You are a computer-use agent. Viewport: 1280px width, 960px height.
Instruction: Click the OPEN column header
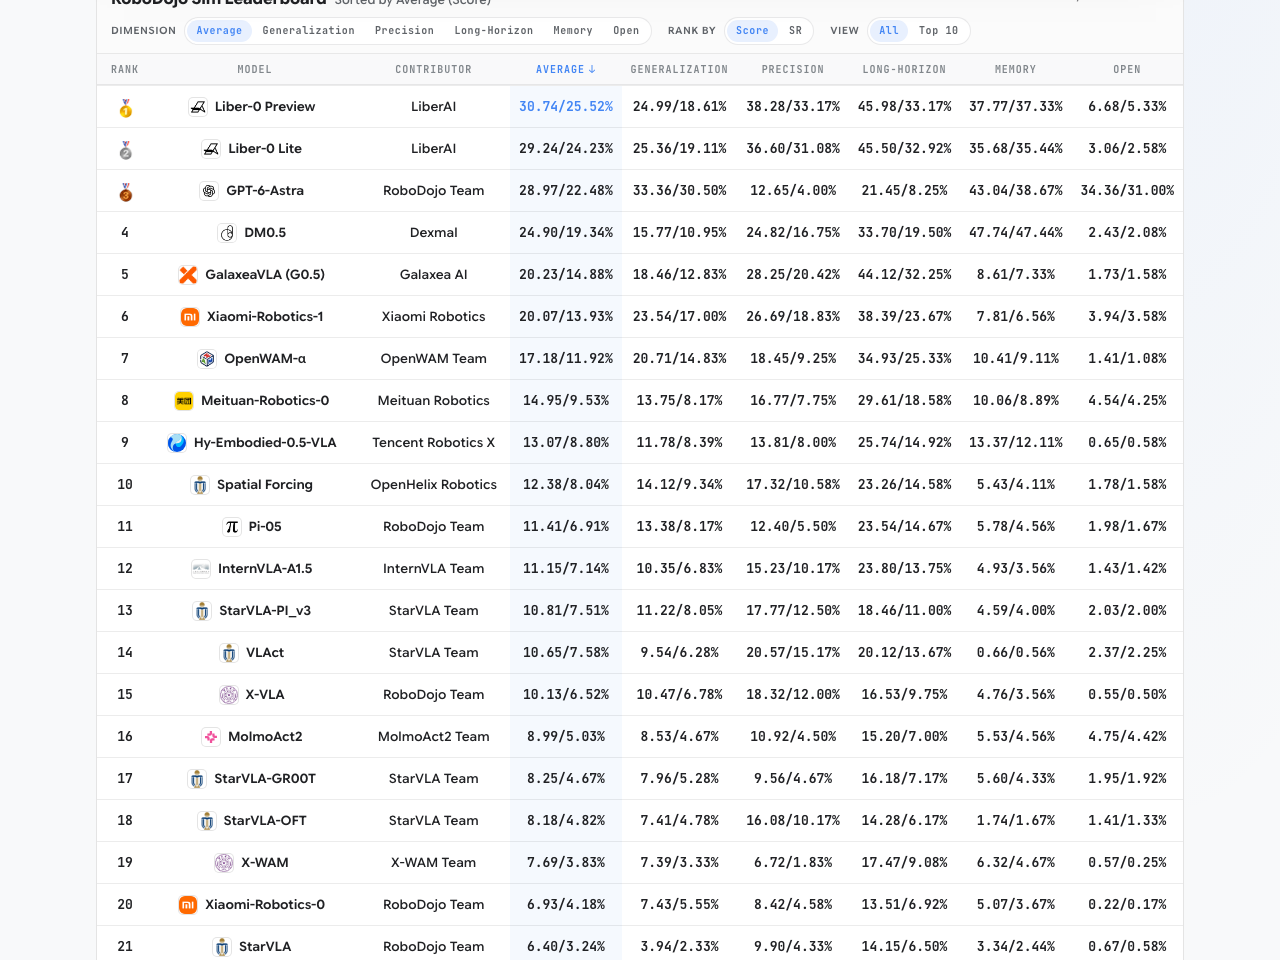[x=1127, y=70]
